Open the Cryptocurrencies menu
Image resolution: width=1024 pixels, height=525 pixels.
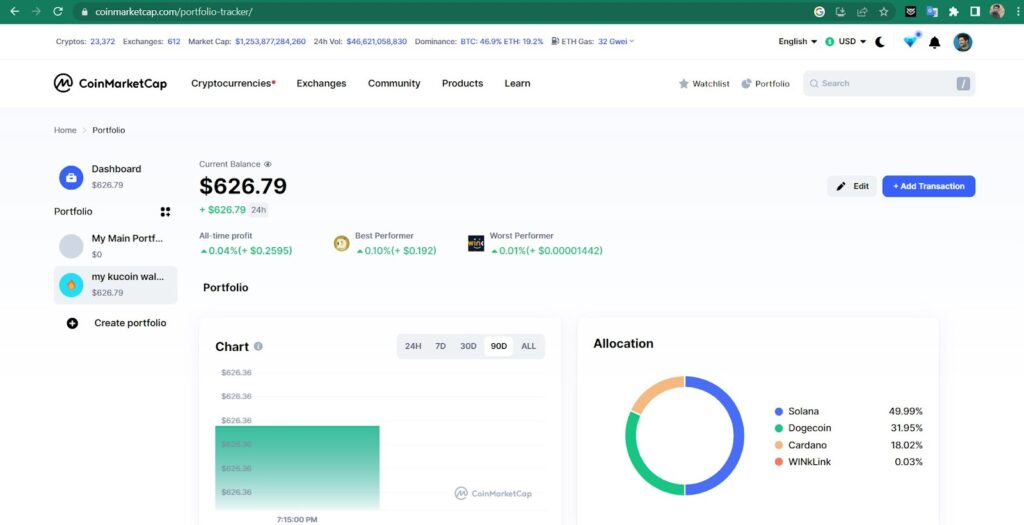[x=233, y=84]
